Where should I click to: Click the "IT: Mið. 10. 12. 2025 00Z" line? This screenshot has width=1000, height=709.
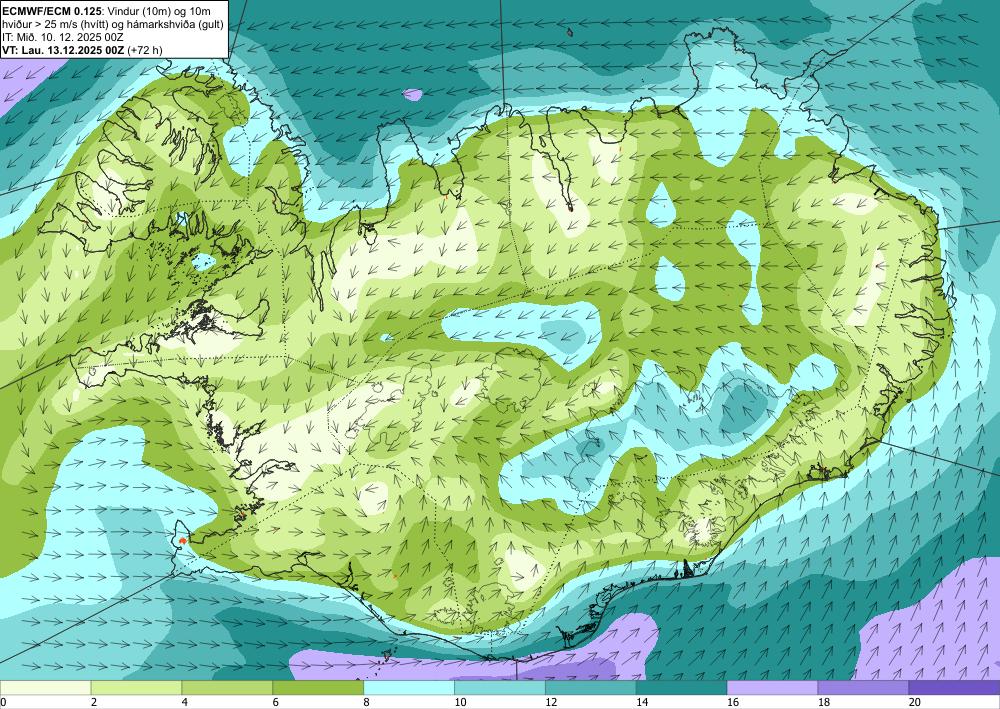point(62,37)
